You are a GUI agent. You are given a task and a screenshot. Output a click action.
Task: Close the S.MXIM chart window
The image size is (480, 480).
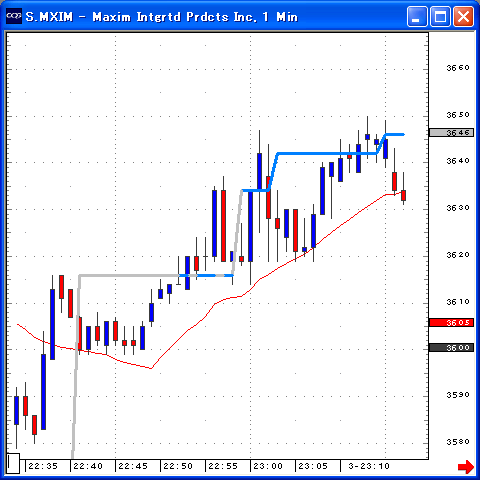click(x=463, y=17)
